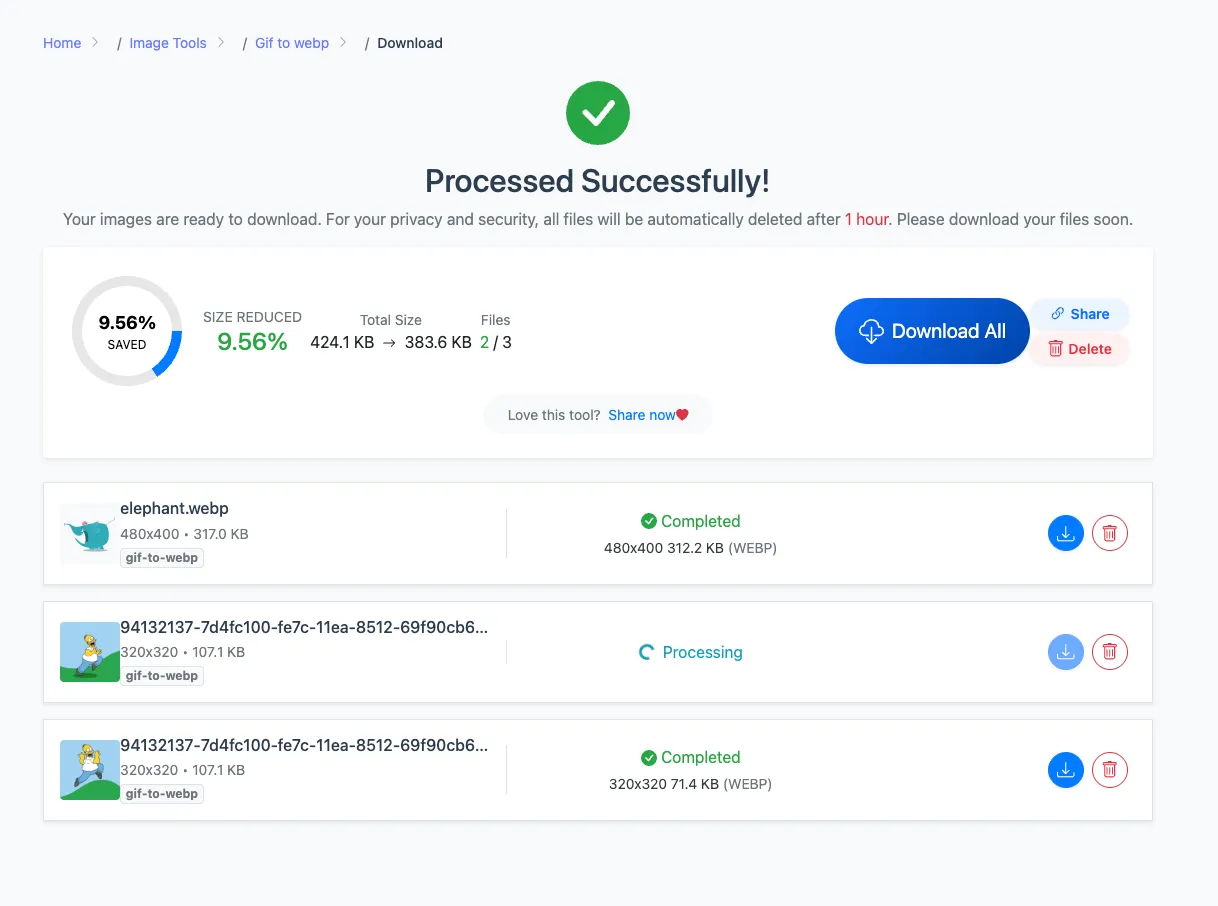
Task: Delete the 320x320 Completed file row
Action: coord(1110,770)
